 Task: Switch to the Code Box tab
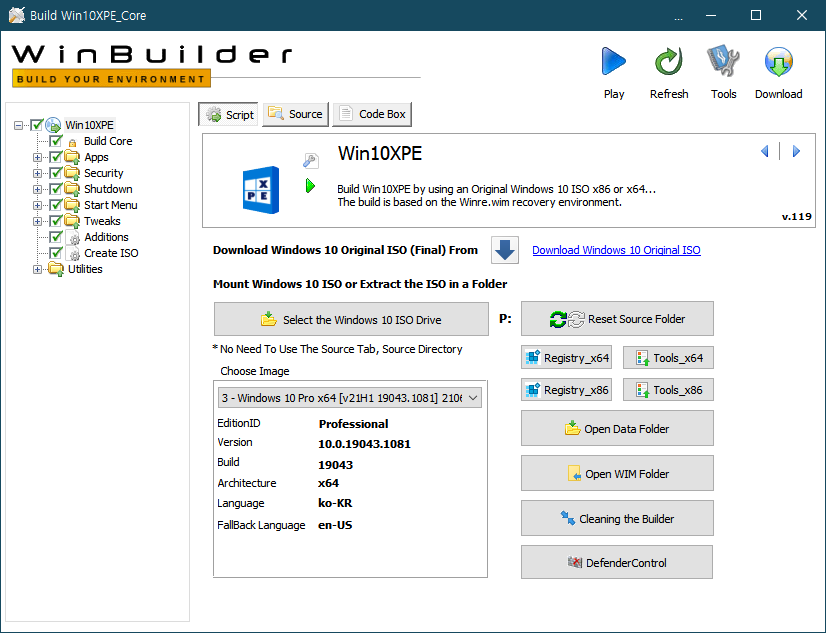[372, 114]
